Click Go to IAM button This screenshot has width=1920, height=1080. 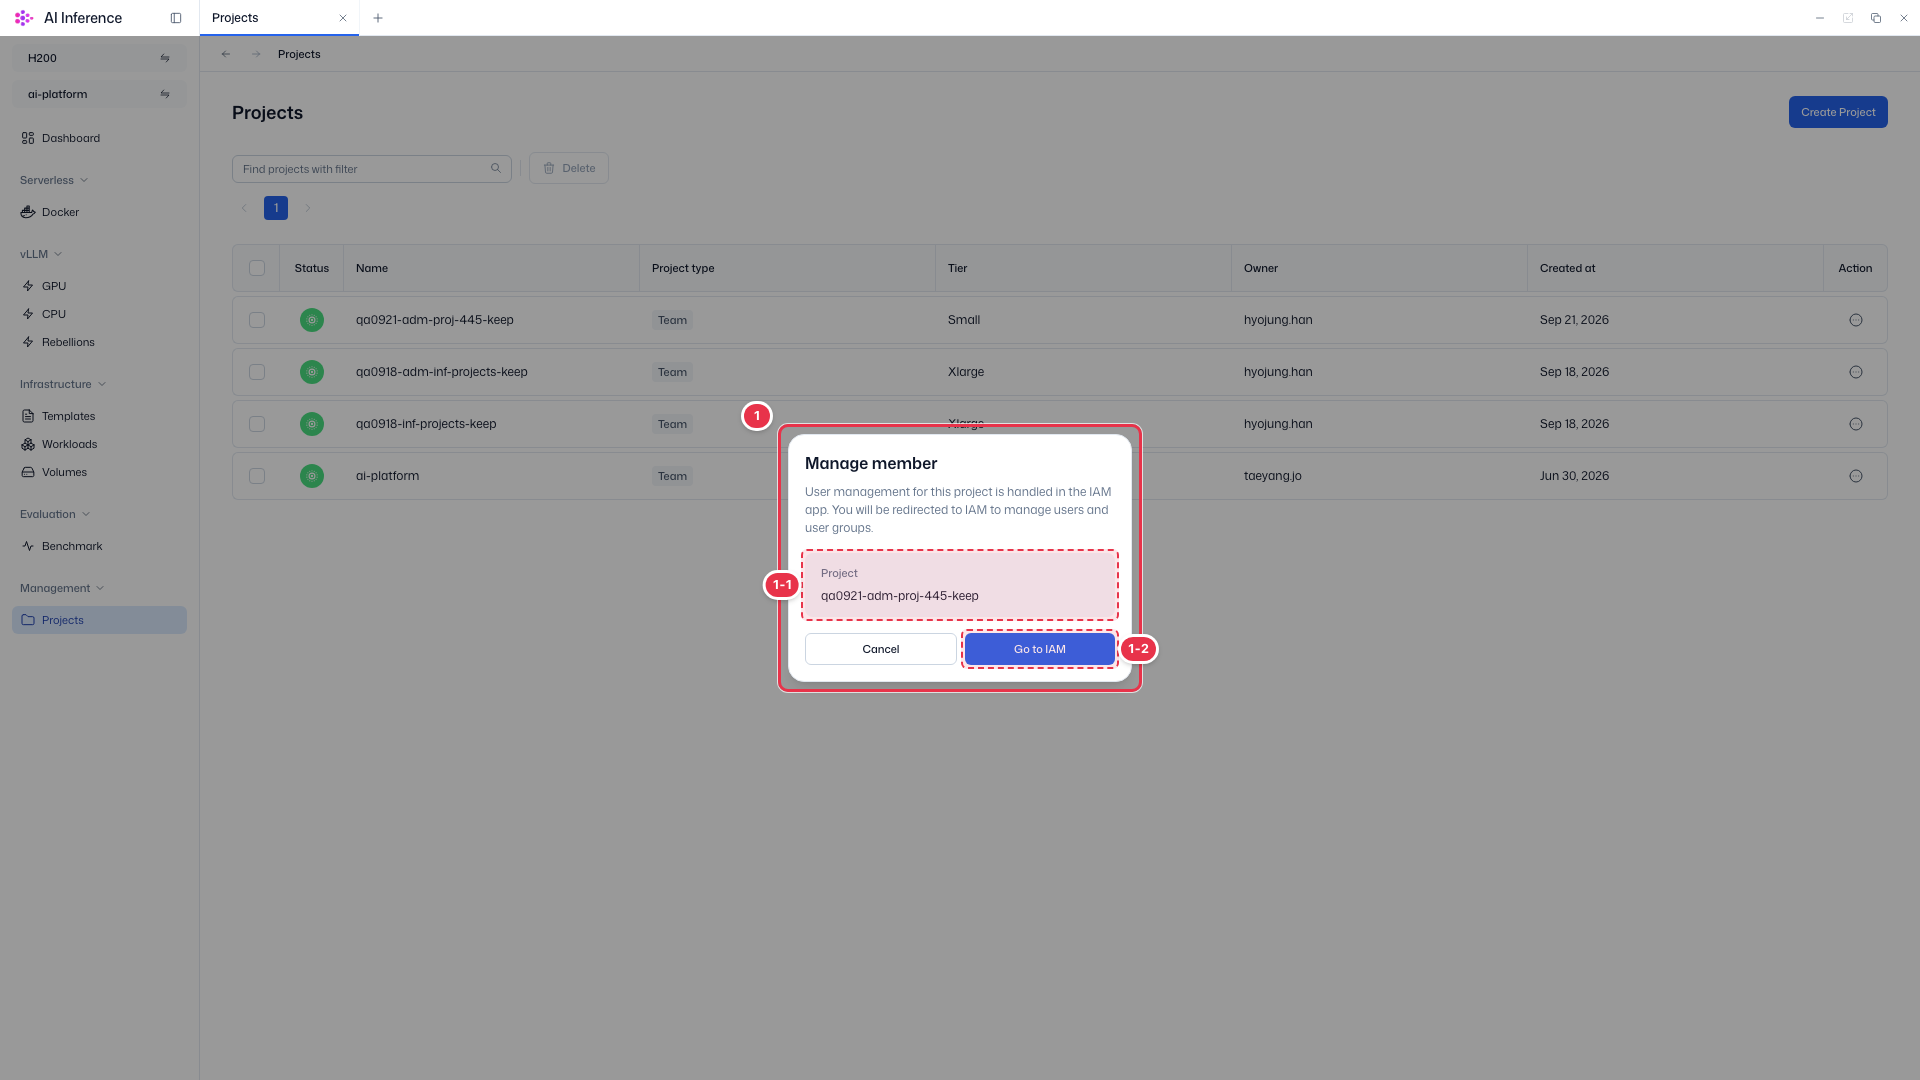1040,649
